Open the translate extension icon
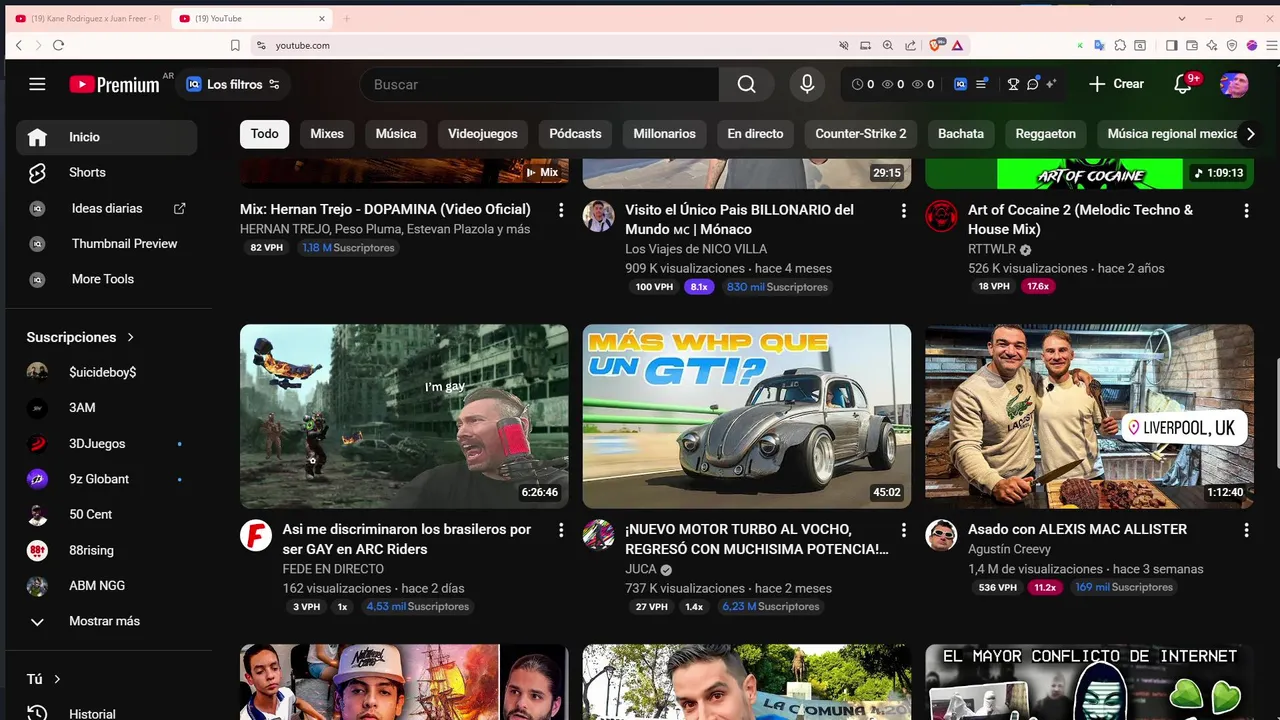Viewport: 1280px width, 720px height. click(1099, 45)
